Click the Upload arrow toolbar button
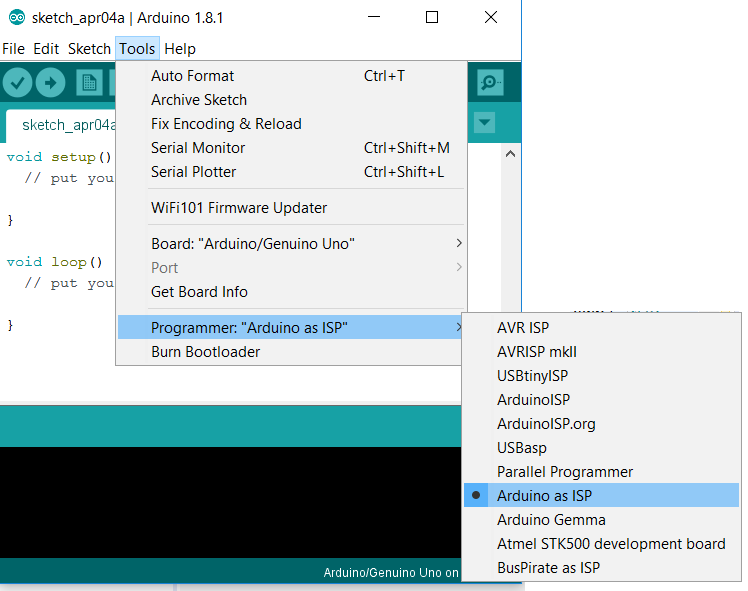748x591 pixels. click(x=51, y=83)
